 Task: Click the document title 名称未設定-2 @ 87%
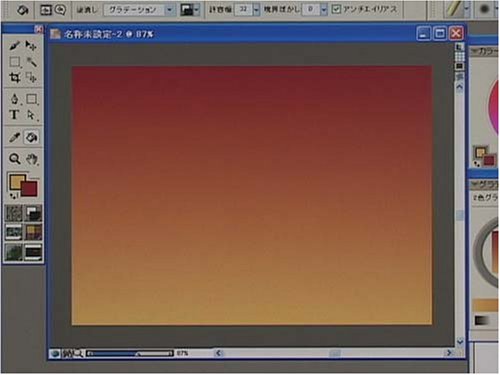pyautogui.click(x=108, y=34)
